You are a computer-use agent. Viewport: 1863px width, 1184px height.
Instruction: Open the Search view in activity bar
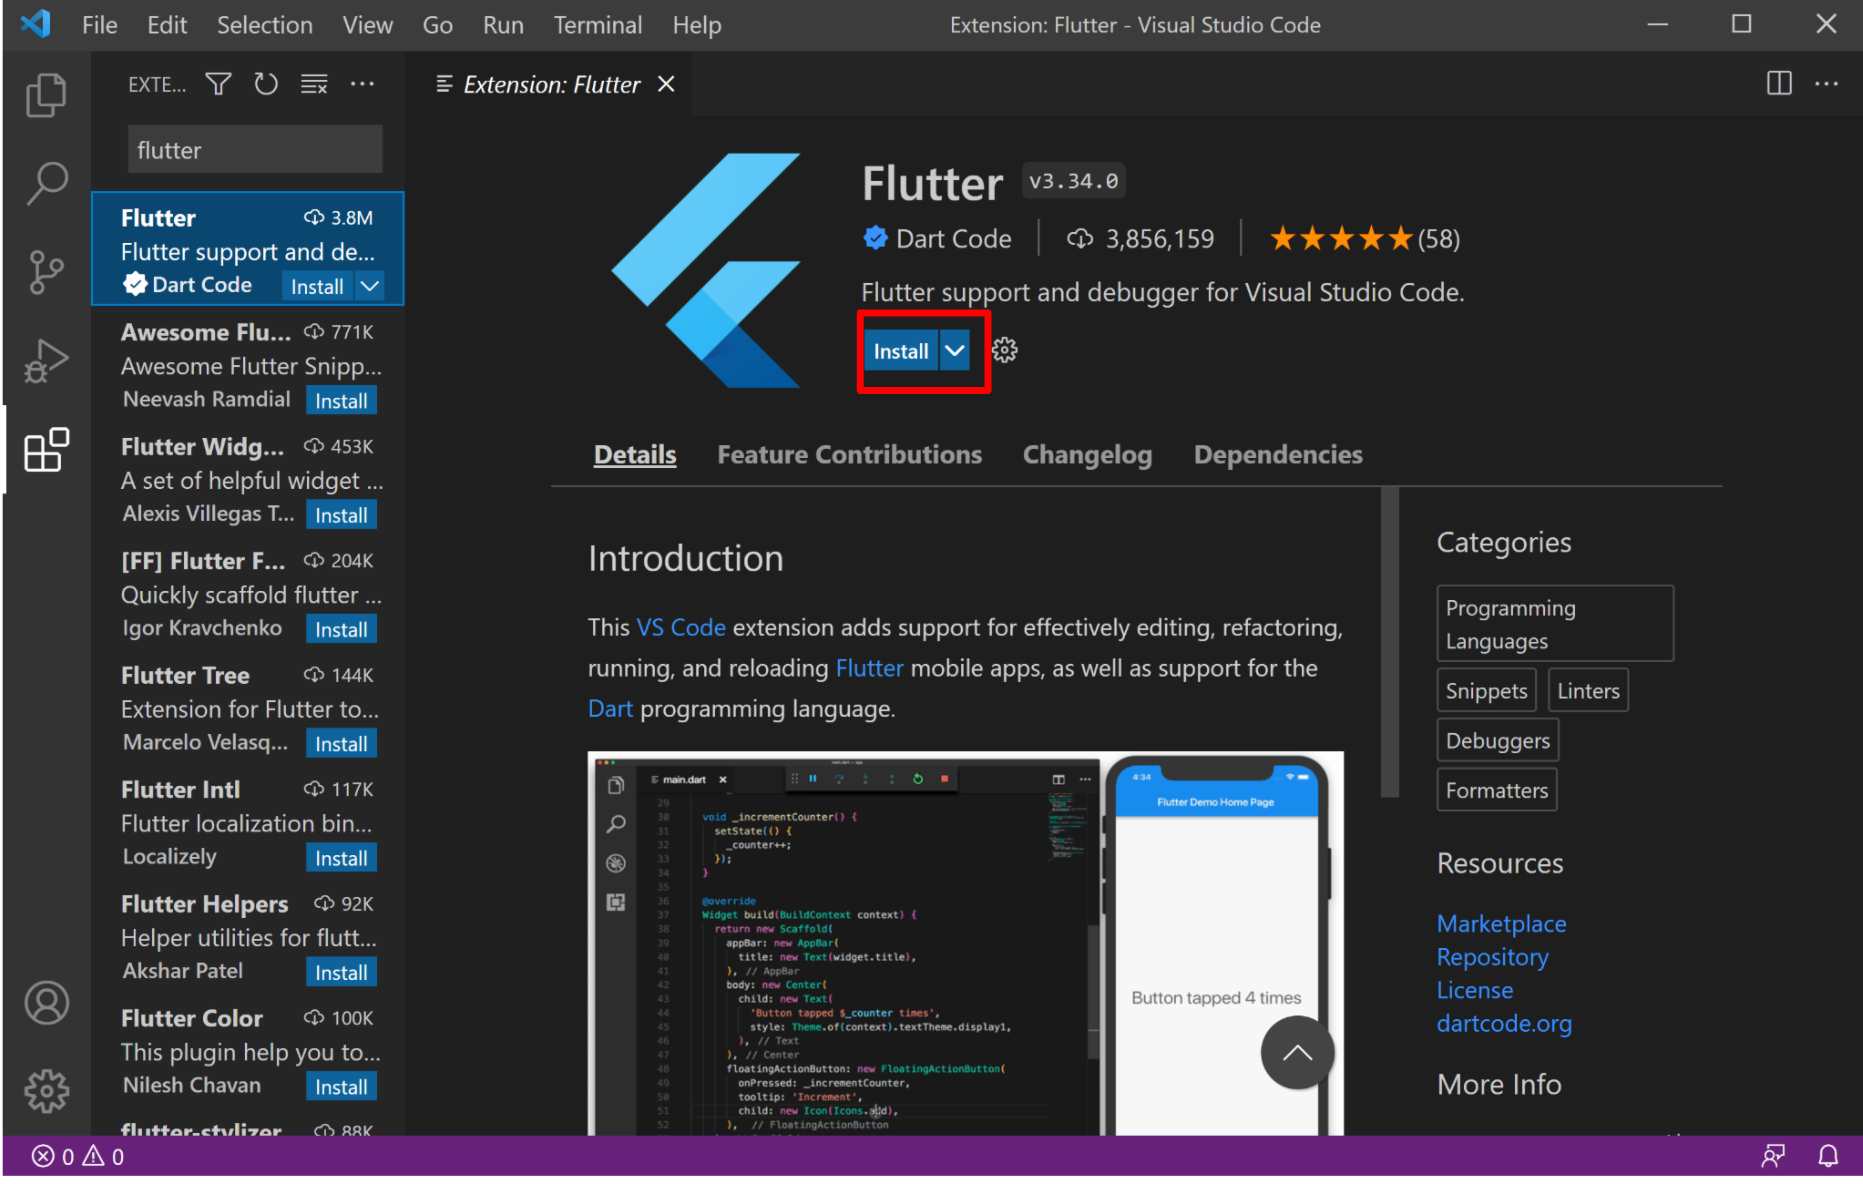pyautogui.click(x=46, y=183)
